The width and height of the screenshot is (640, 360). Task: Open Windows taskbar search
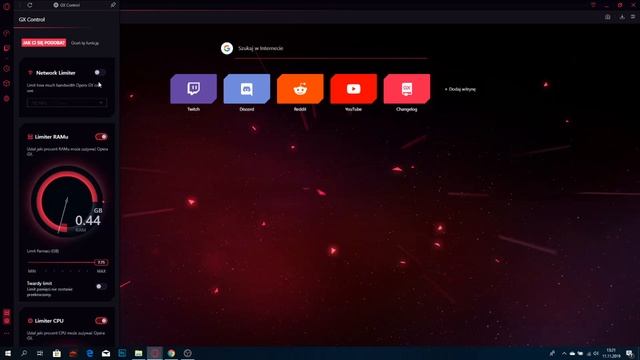tap(24, 353)
